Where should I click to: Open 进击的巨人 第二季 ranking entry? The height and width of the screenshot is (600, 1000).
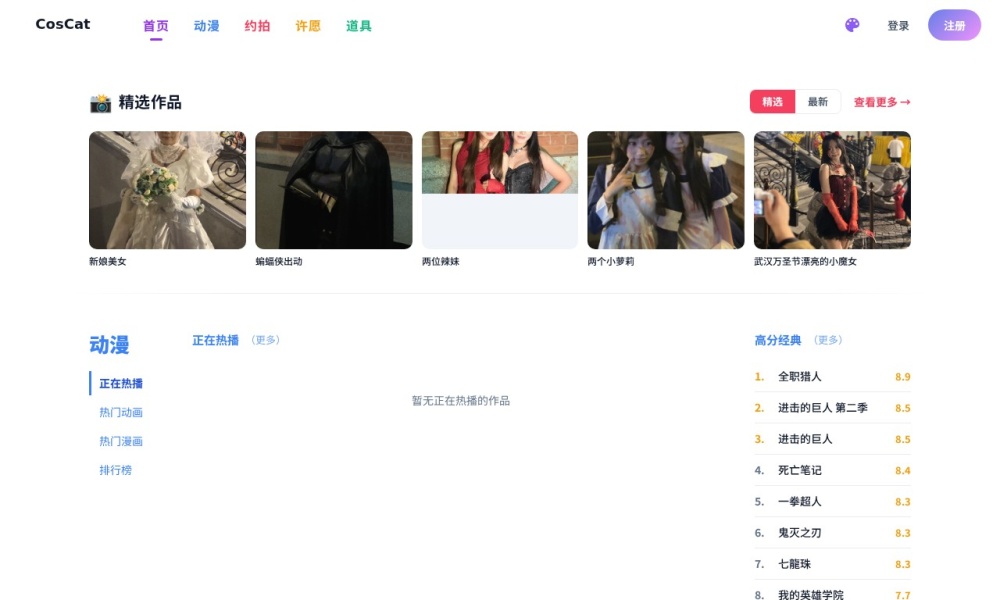point(823,407)
